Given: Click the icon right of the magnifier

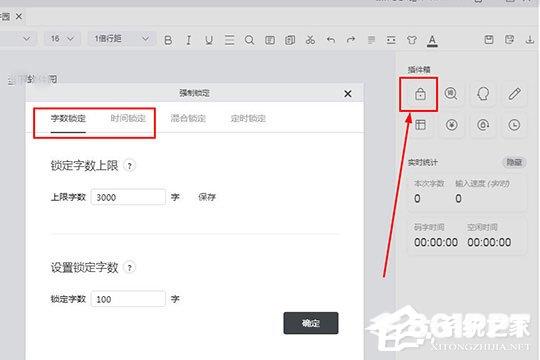Looking at the screenshot, I should pyautogui.click(x=270, y=40).
